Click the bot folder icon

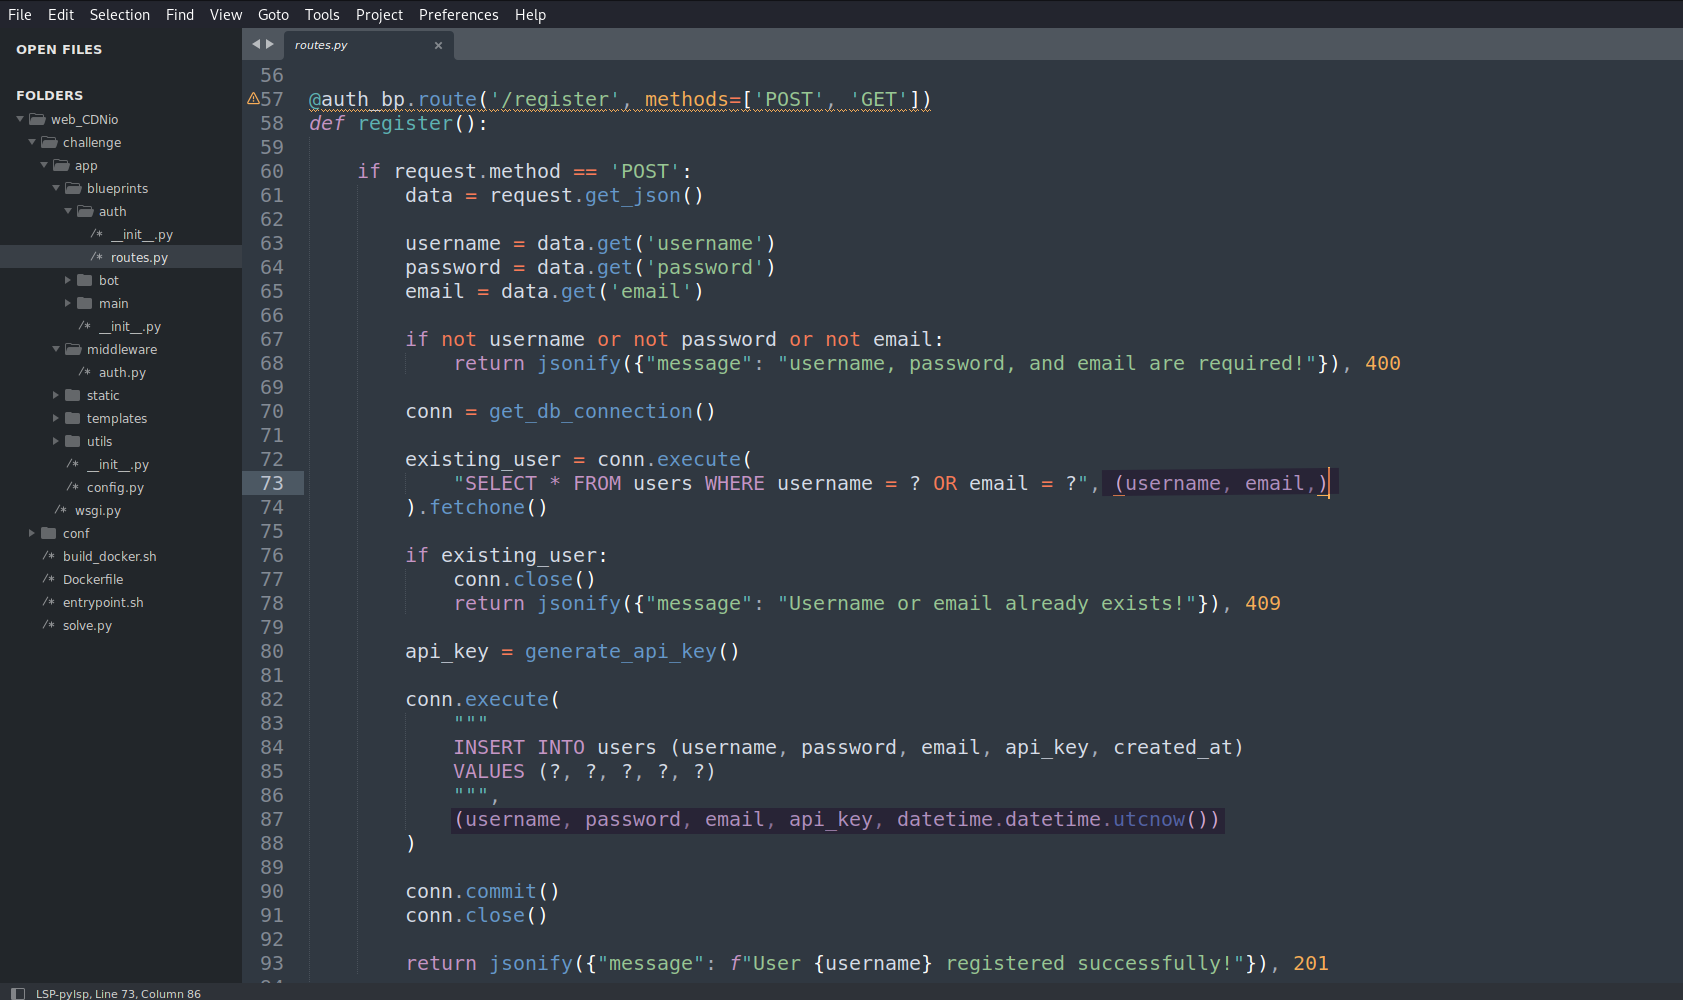[x=85, y=280]
